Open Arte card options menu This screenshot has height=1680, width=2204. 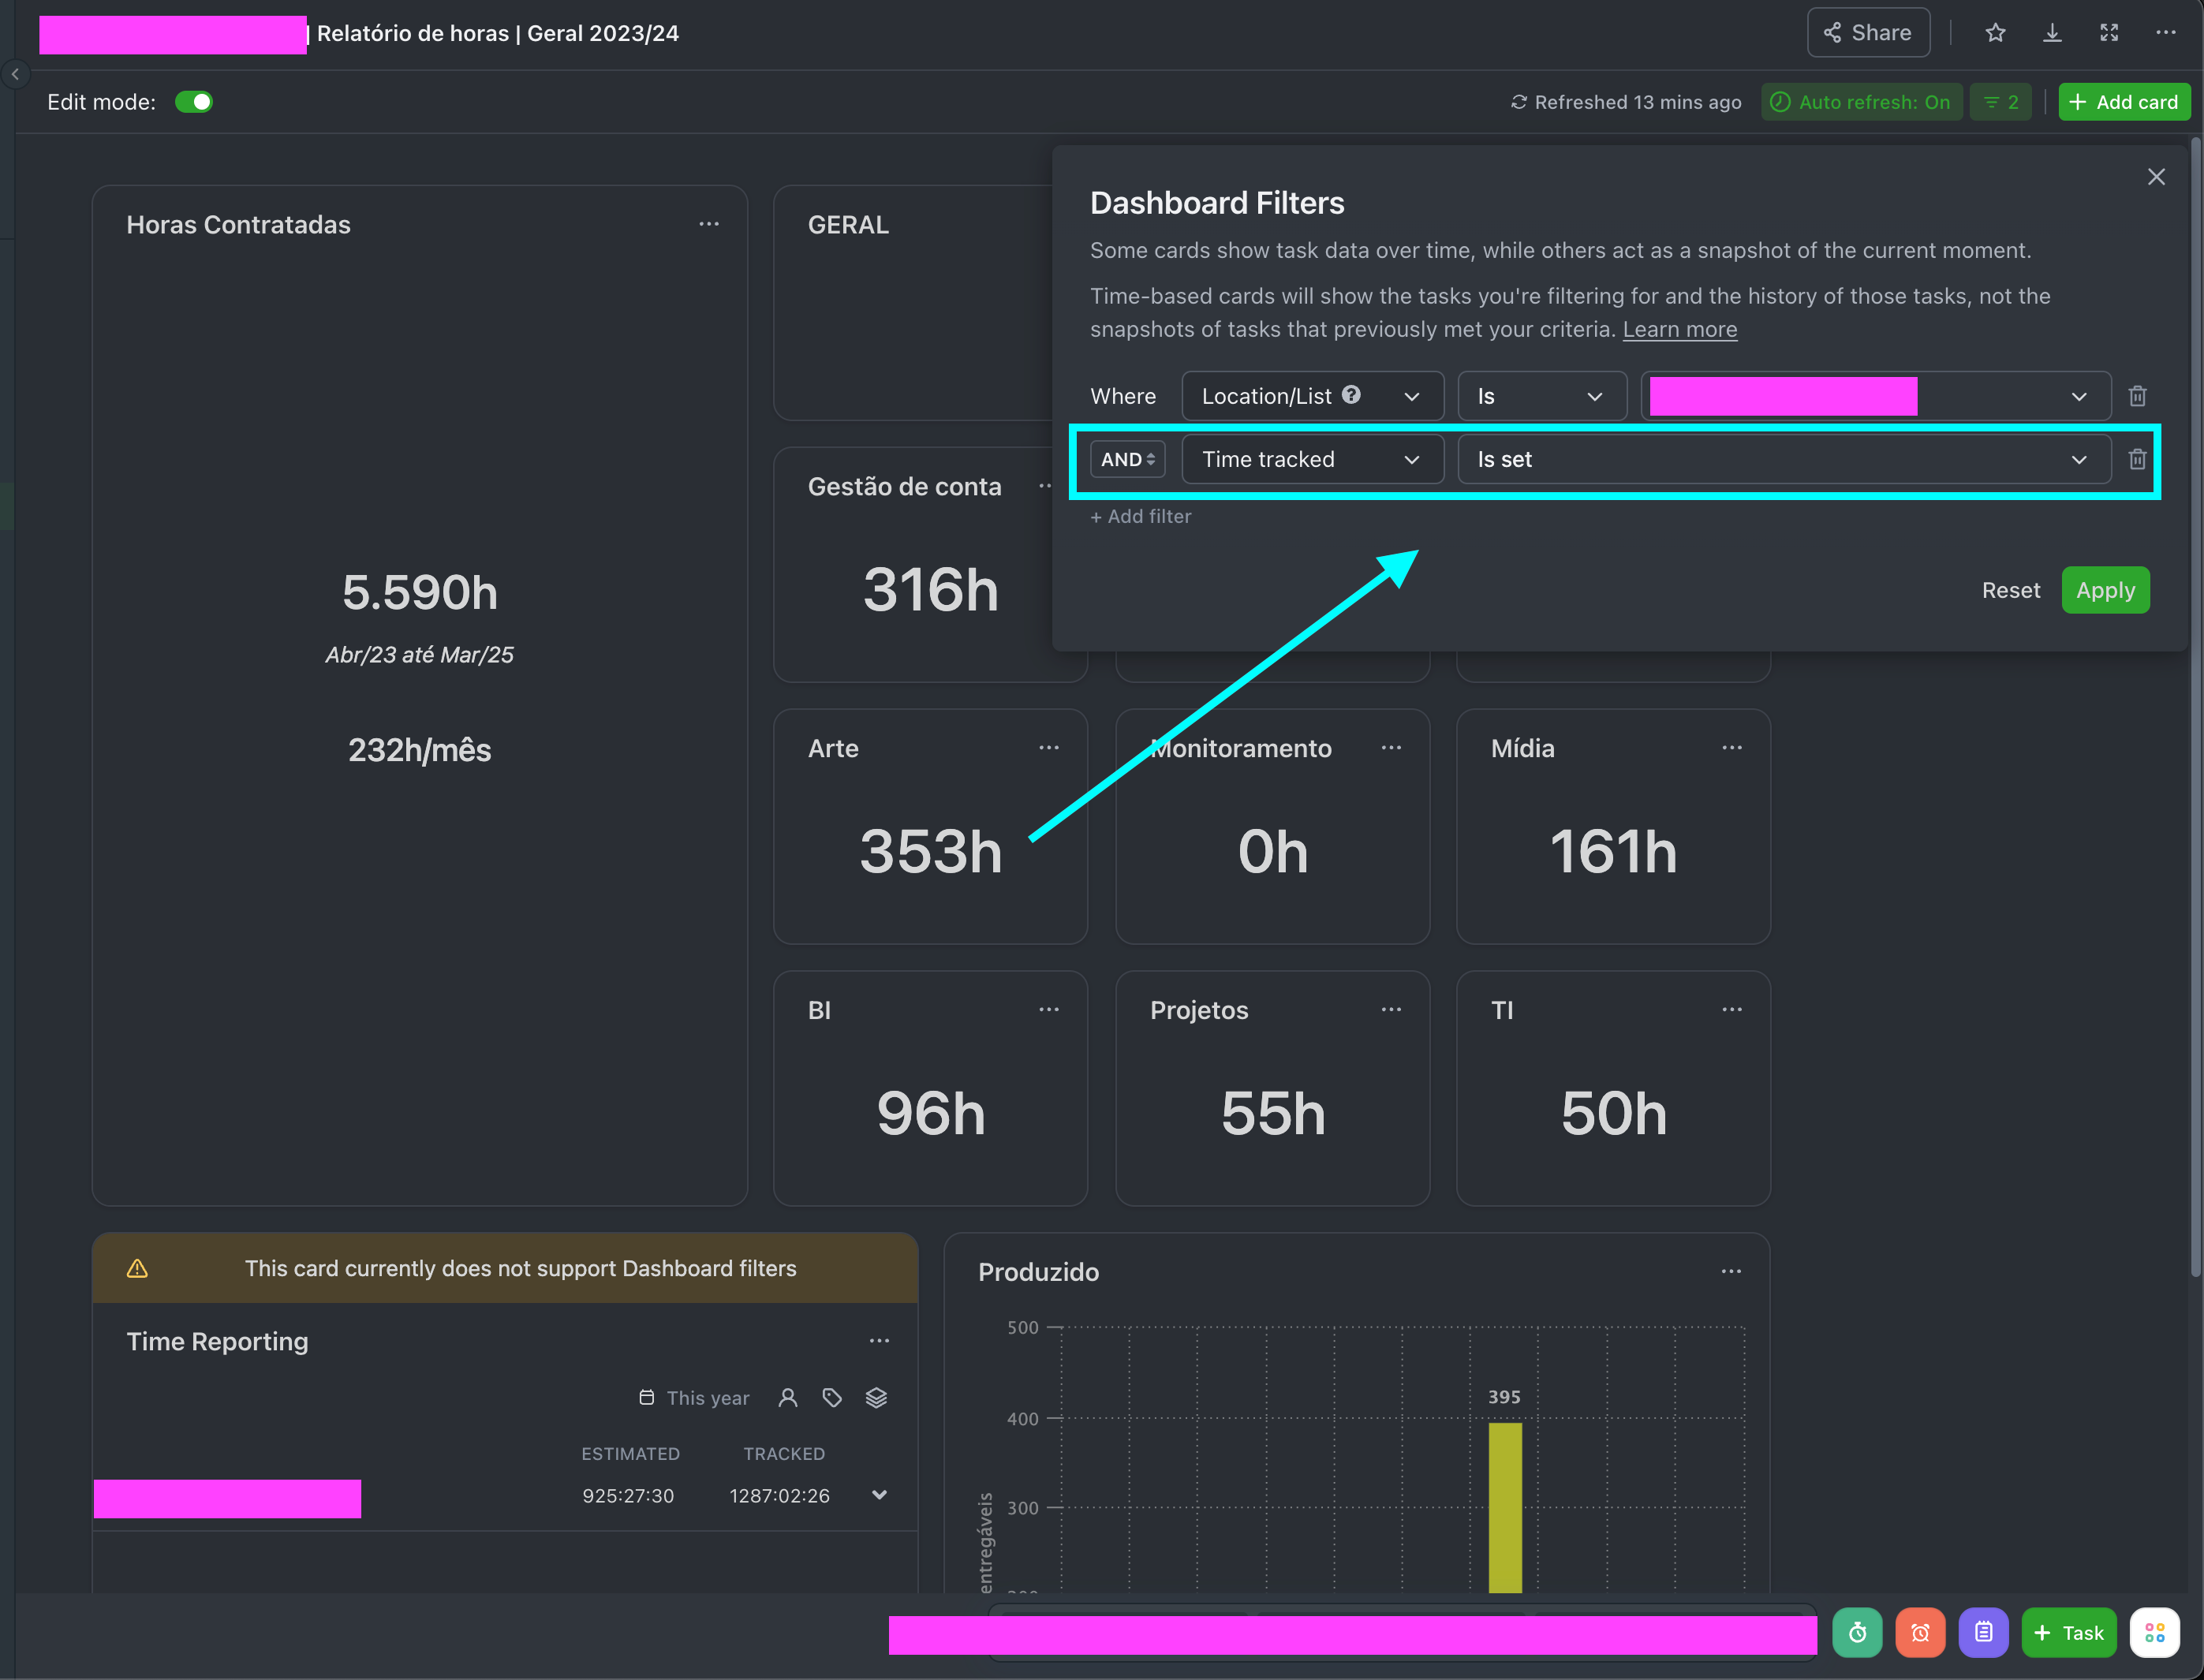1049,748
